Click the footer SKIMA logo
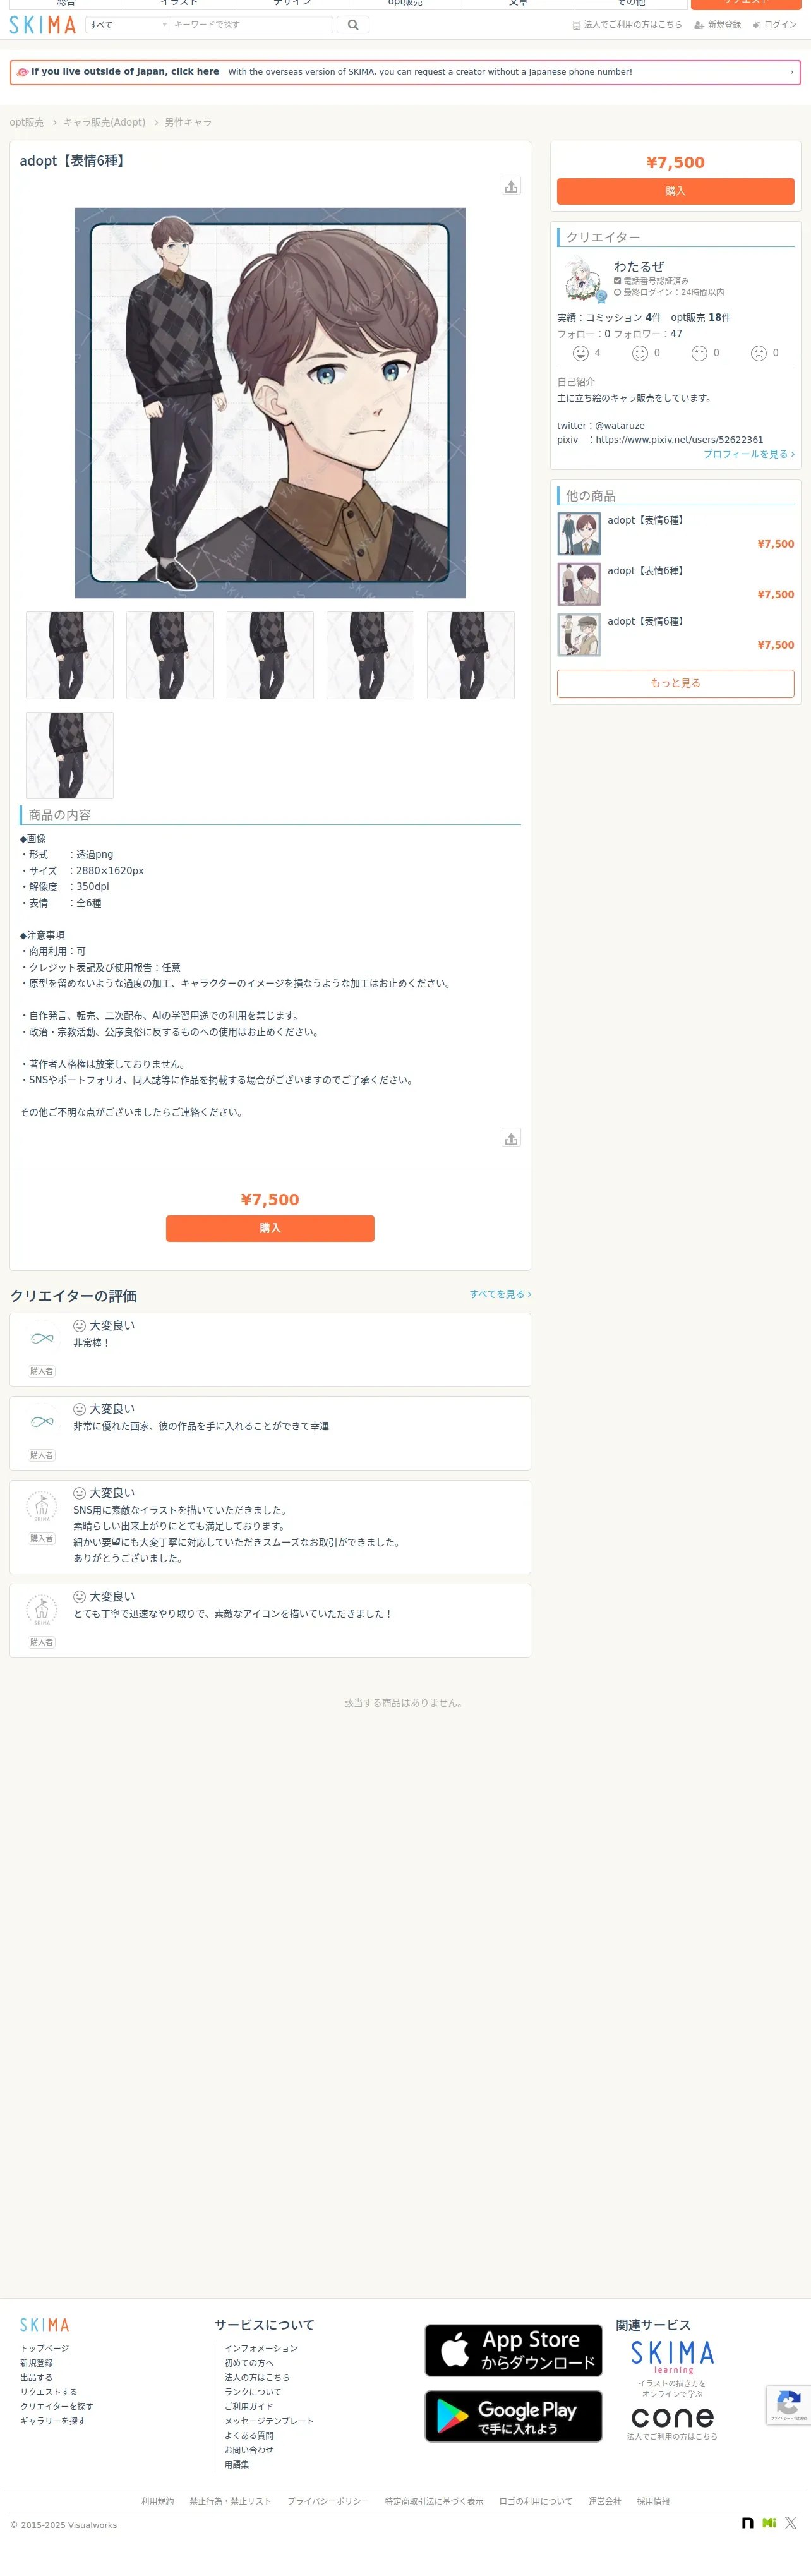This screenshot has height=2576, width=811. (45, 2325)
